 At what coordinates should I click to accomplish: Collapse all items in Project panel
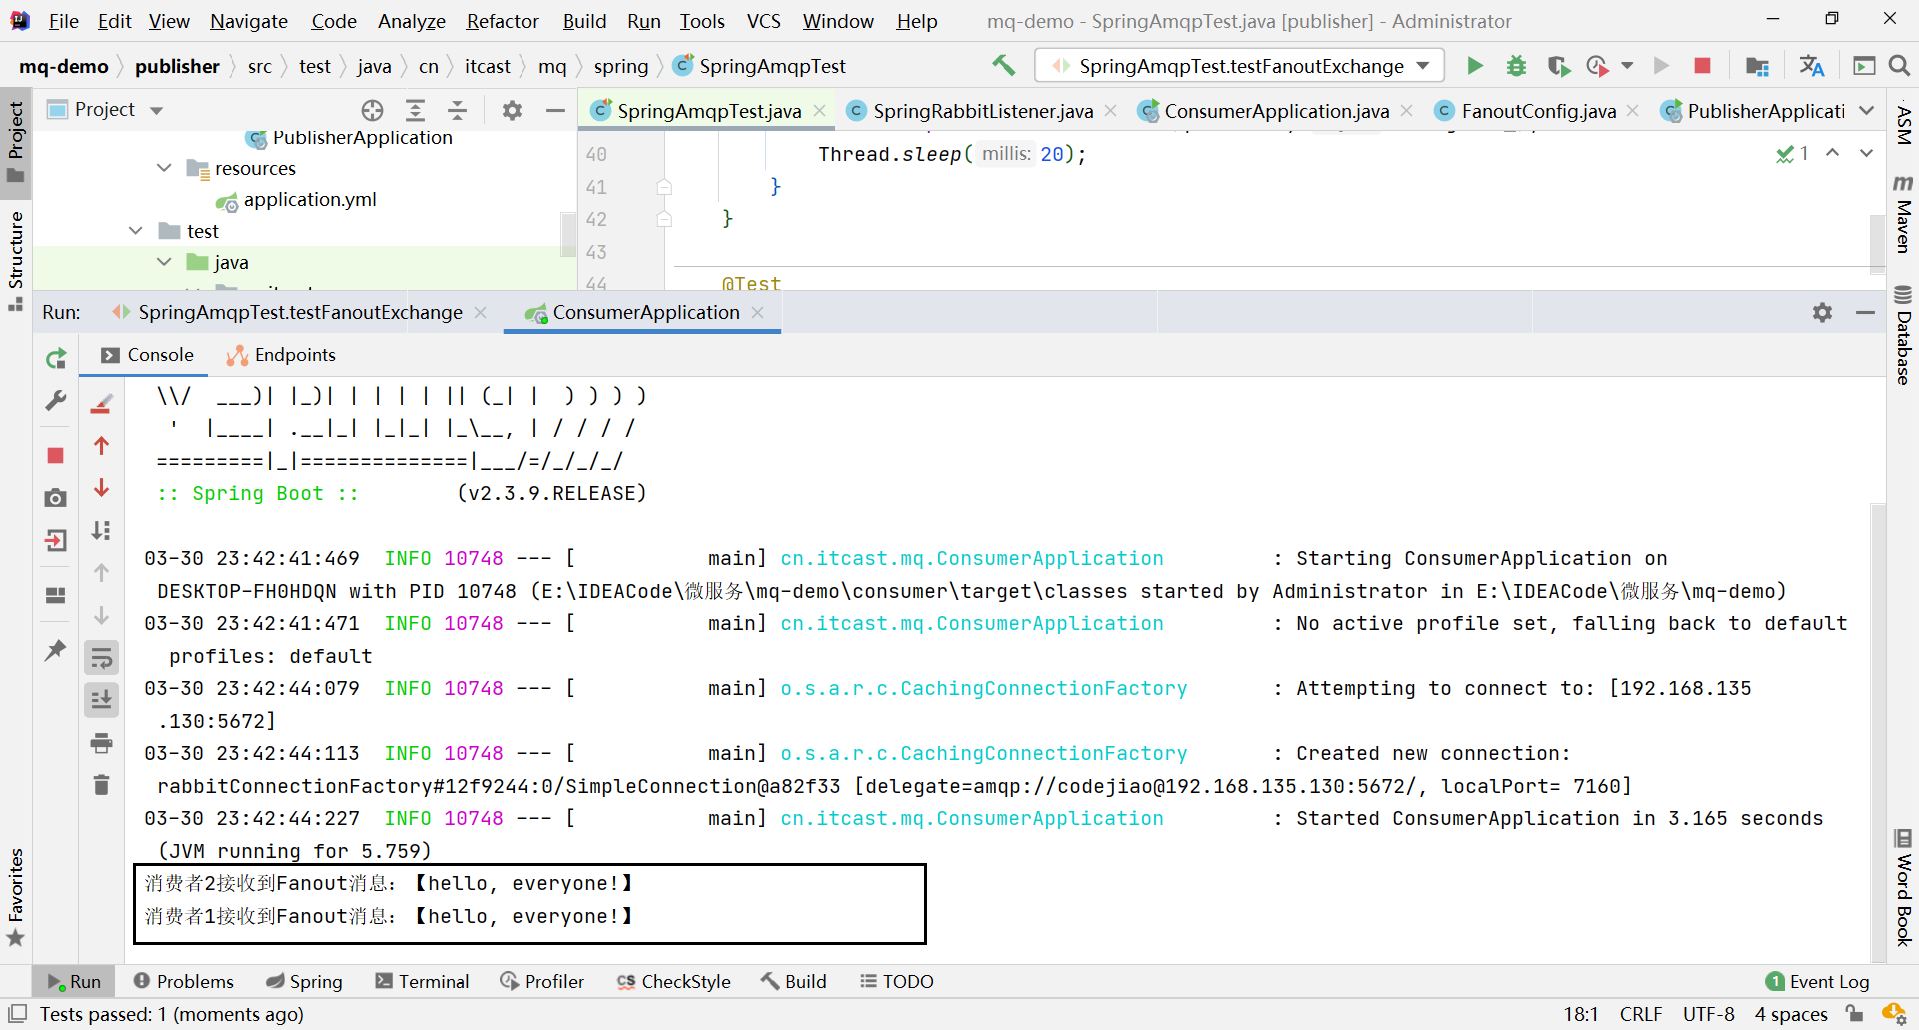pos(457,110)
